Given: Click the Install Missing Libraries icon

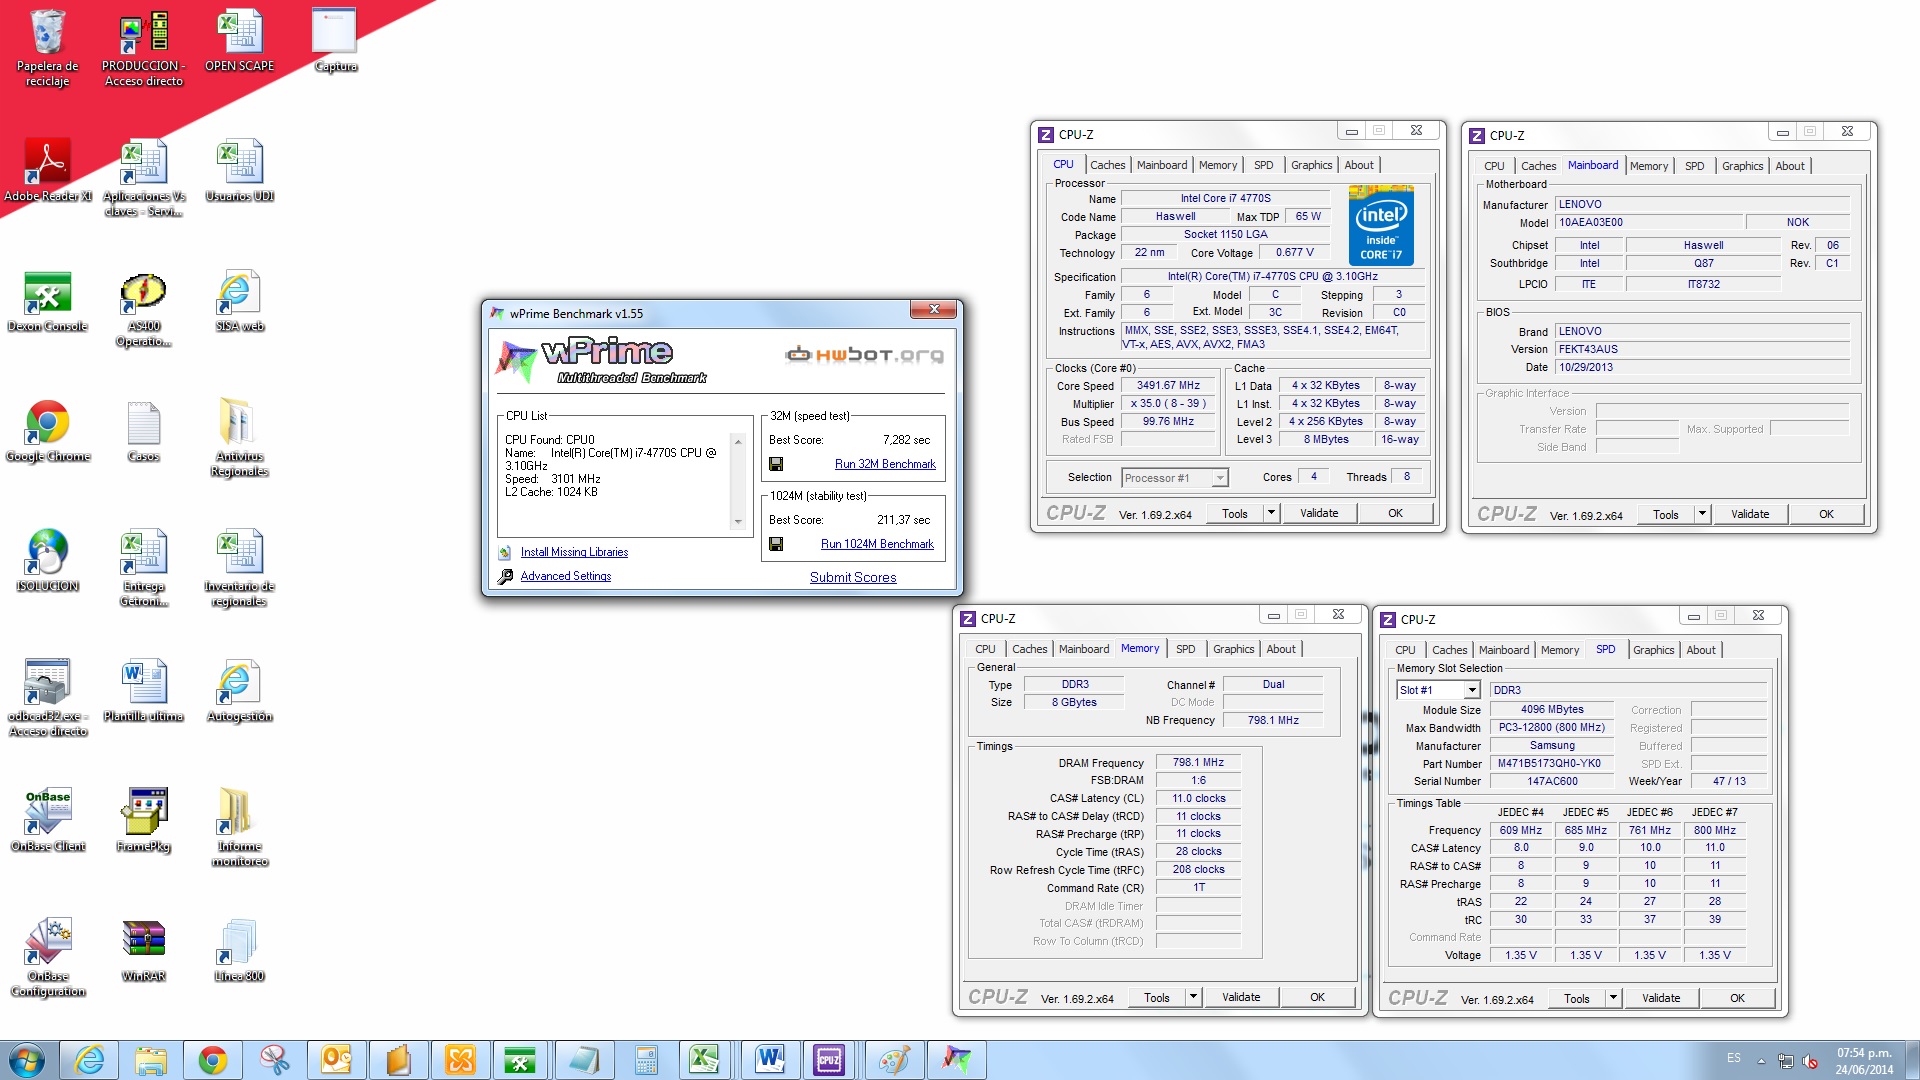Looking at the screenshot, I should [505, 552].
